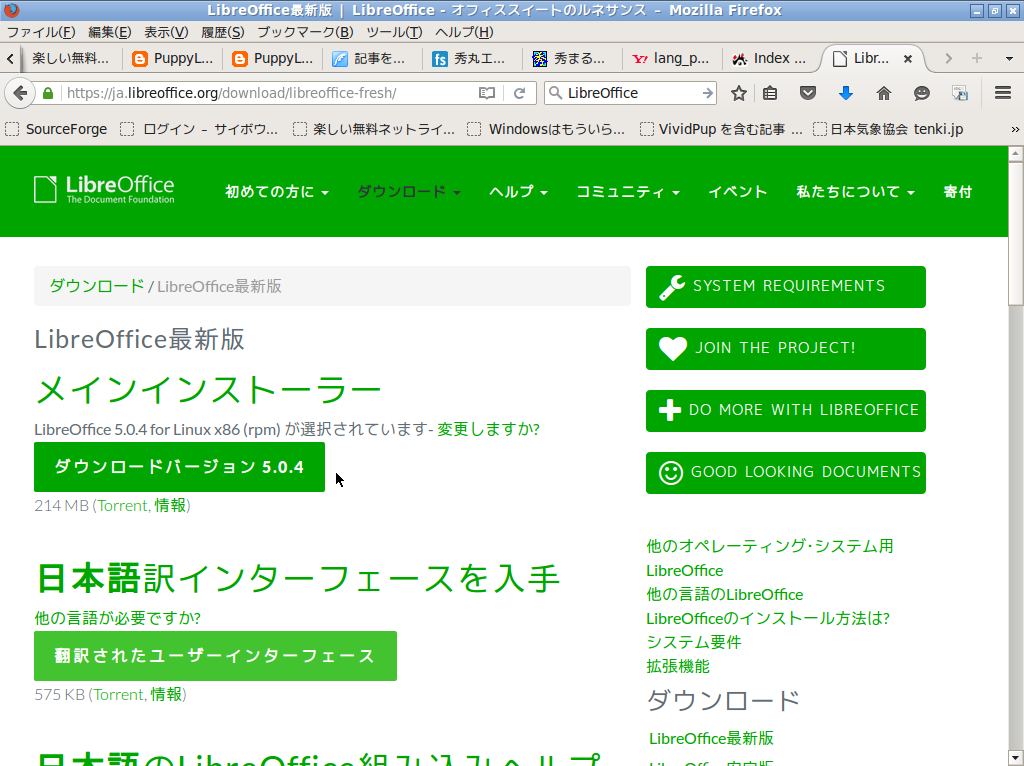Expand the コミュニティ navigation dropdown

pyautogui.click(x=628, y=192)
